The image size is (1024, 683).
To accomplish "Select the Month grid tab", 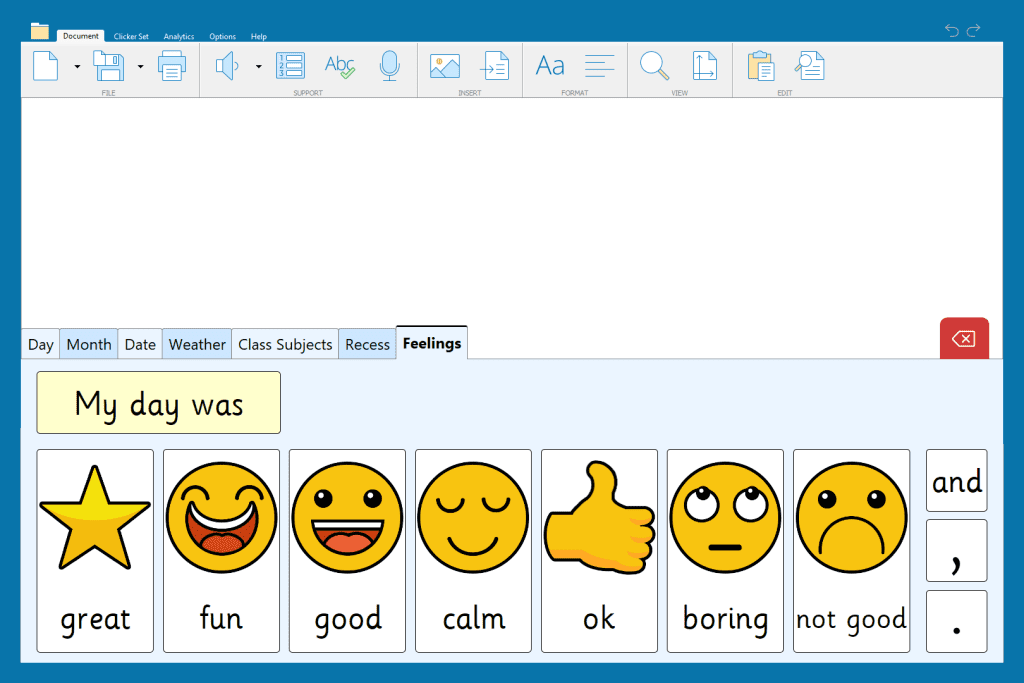I will coord(89,344).
